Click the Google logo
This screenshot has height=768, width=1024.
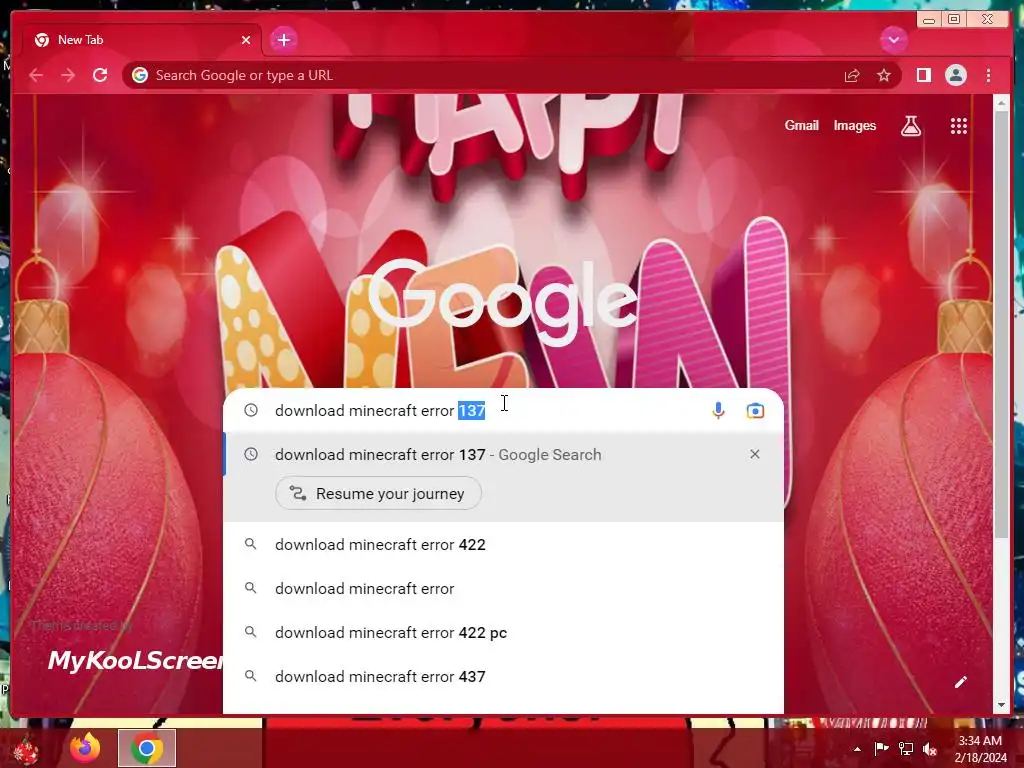(x=503, y=302)
